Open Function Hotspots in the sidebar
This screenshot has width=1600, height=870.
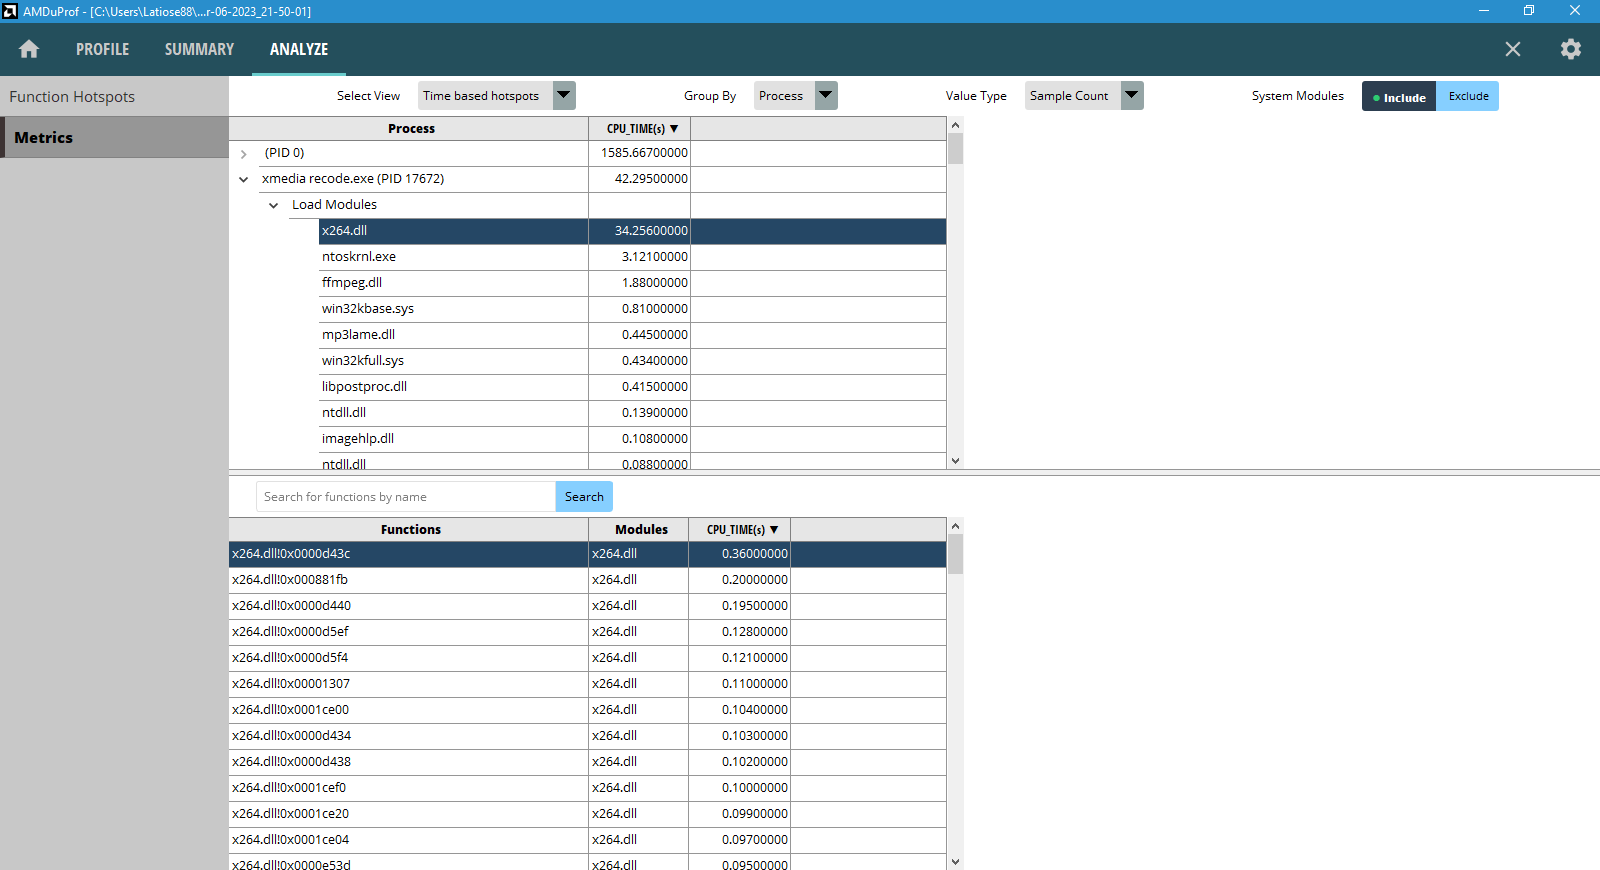point(114,97)
